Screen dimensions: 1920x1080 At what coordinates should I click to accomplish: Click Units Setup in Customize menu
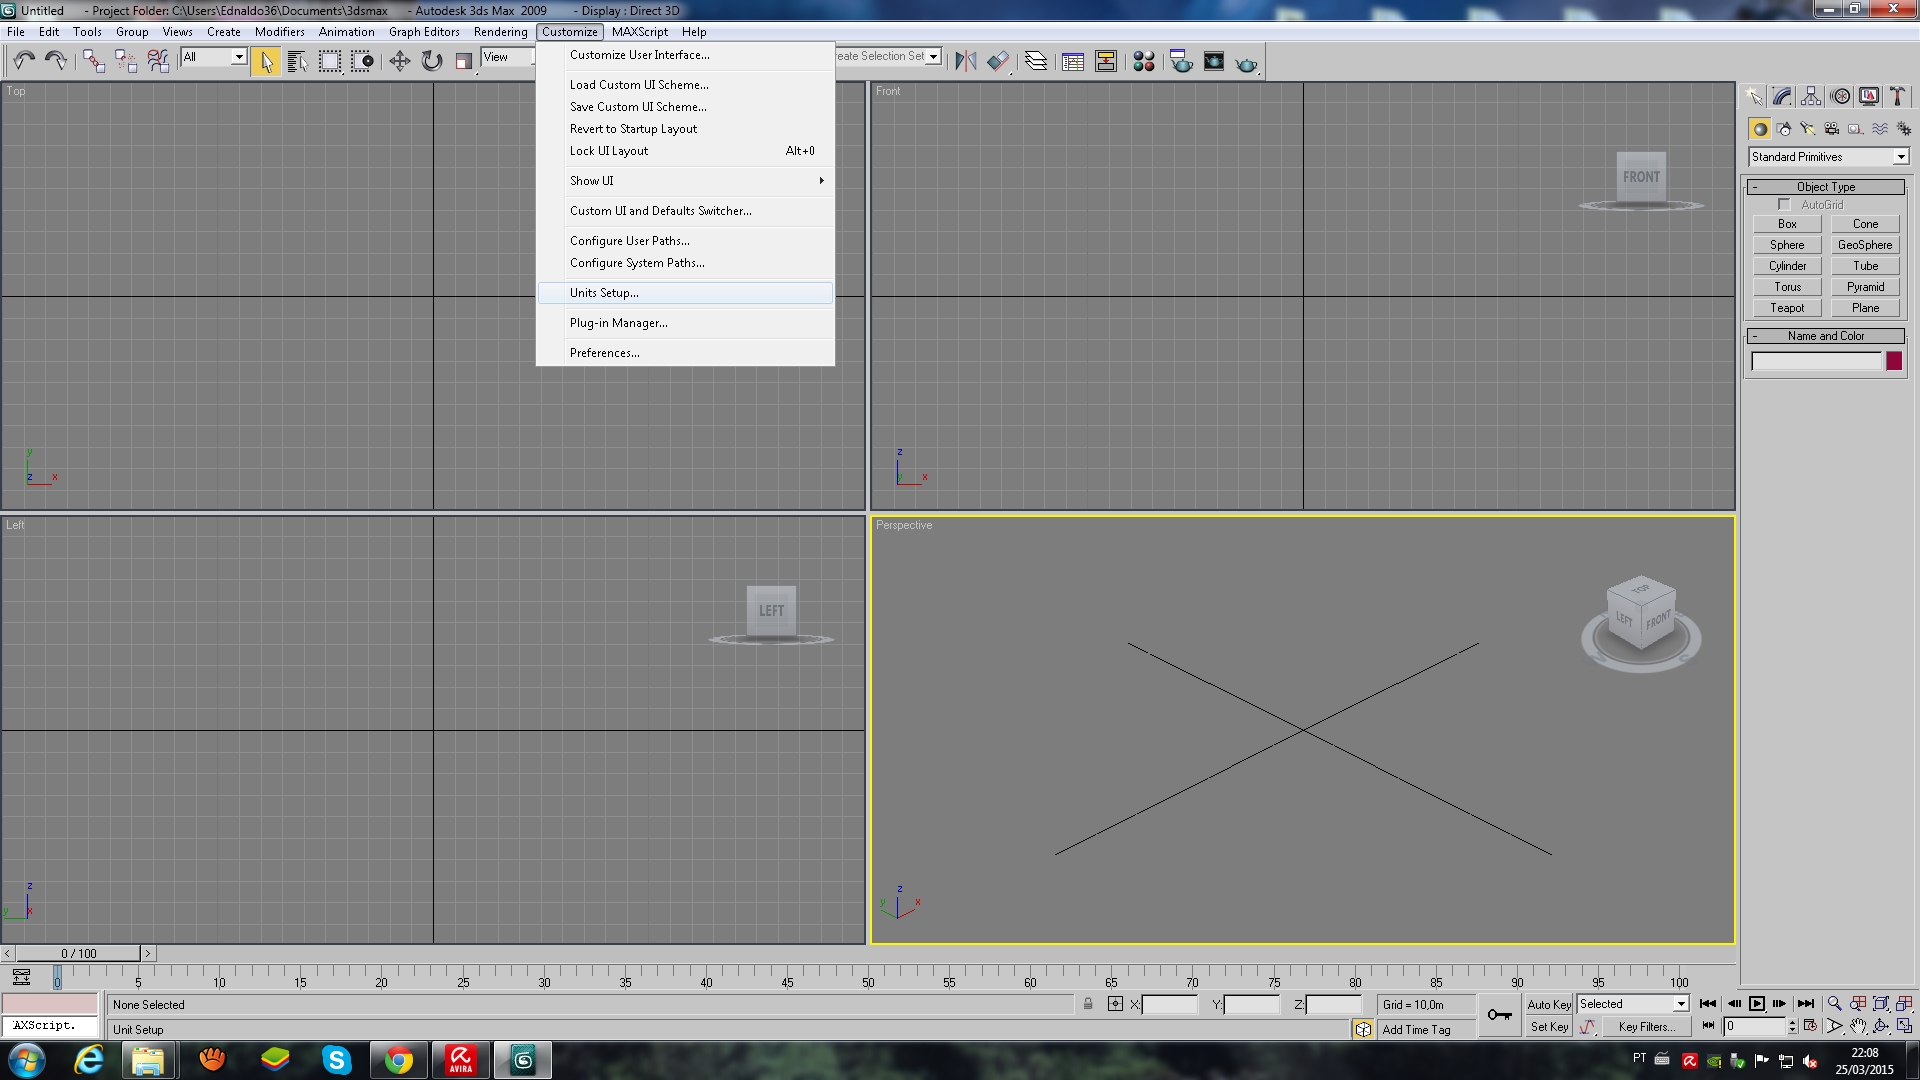tap(605, 291)
